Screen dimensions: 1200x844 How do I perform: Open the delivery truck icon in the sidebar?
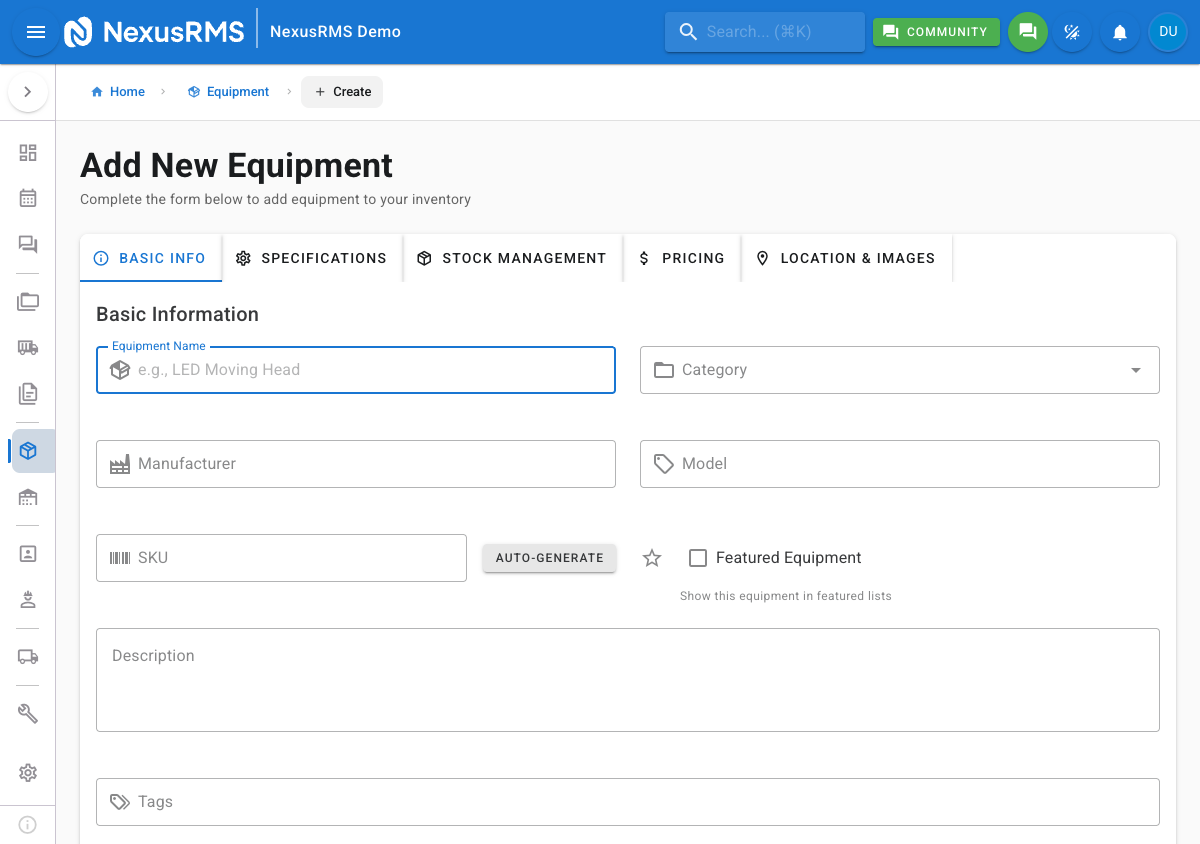[x=28, y=657]
